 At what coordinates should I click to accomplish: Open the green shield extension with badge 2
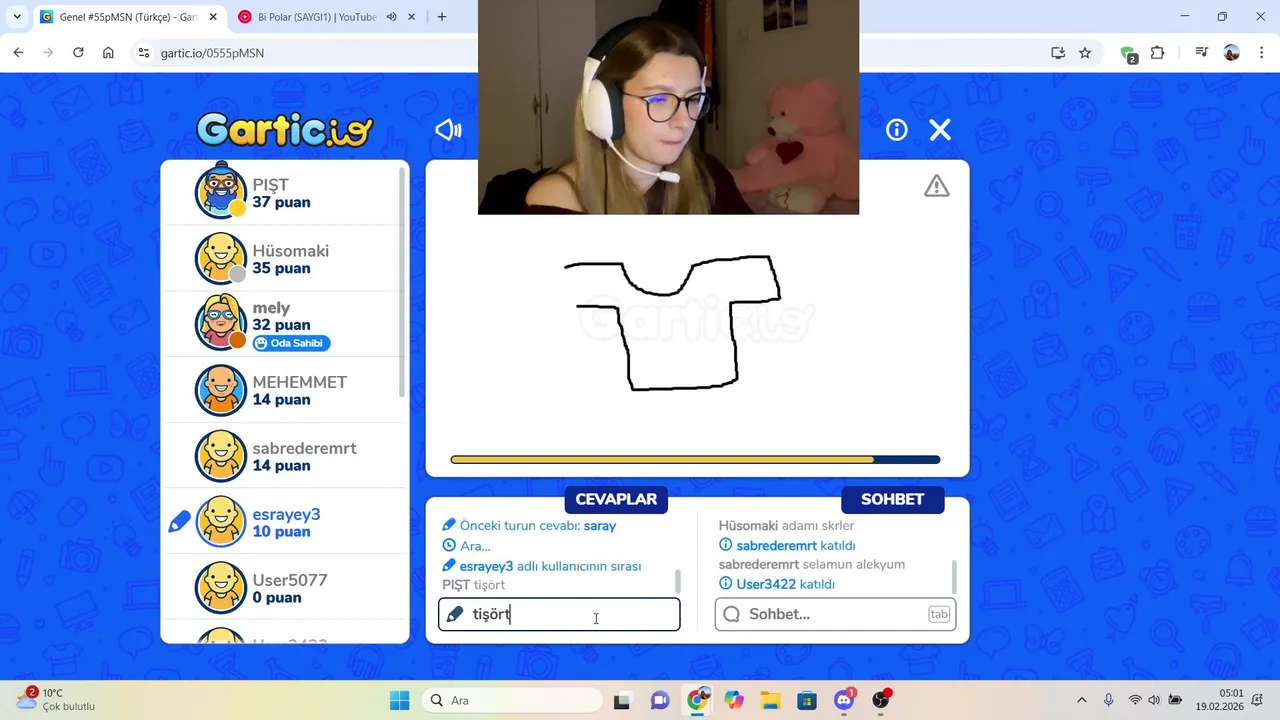point(1128,54)
